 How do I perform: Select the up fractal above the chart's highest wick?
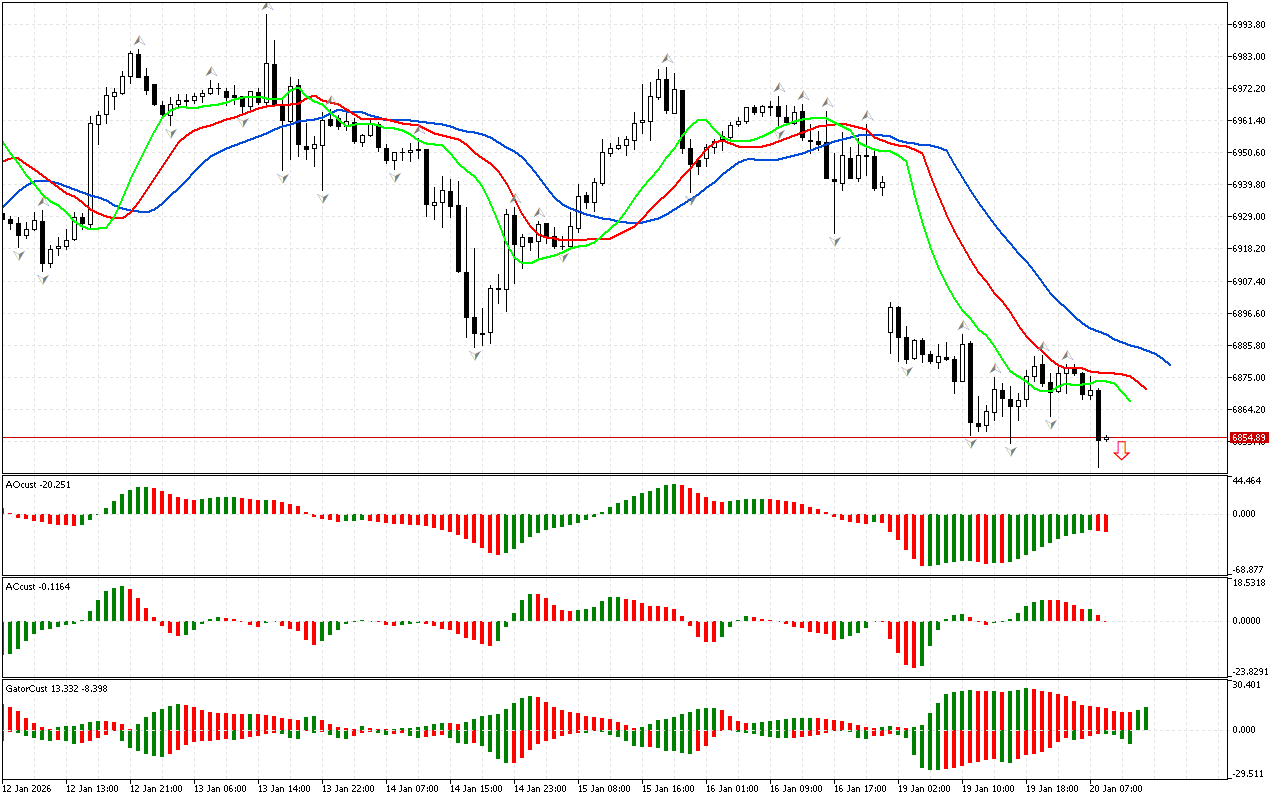[267, 6]
